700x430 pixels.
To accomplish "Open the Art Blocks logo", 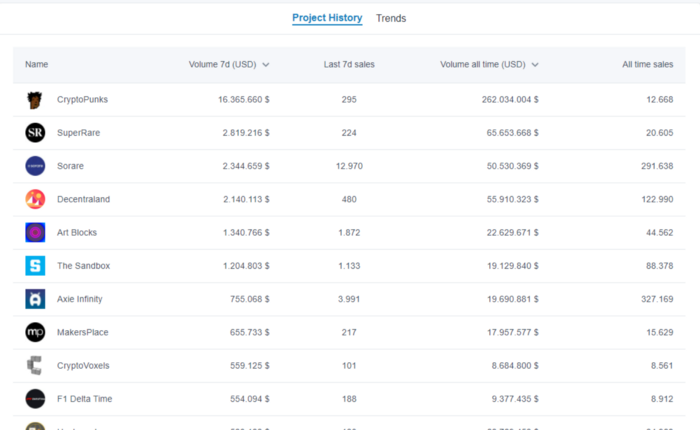I will [35, 233].
